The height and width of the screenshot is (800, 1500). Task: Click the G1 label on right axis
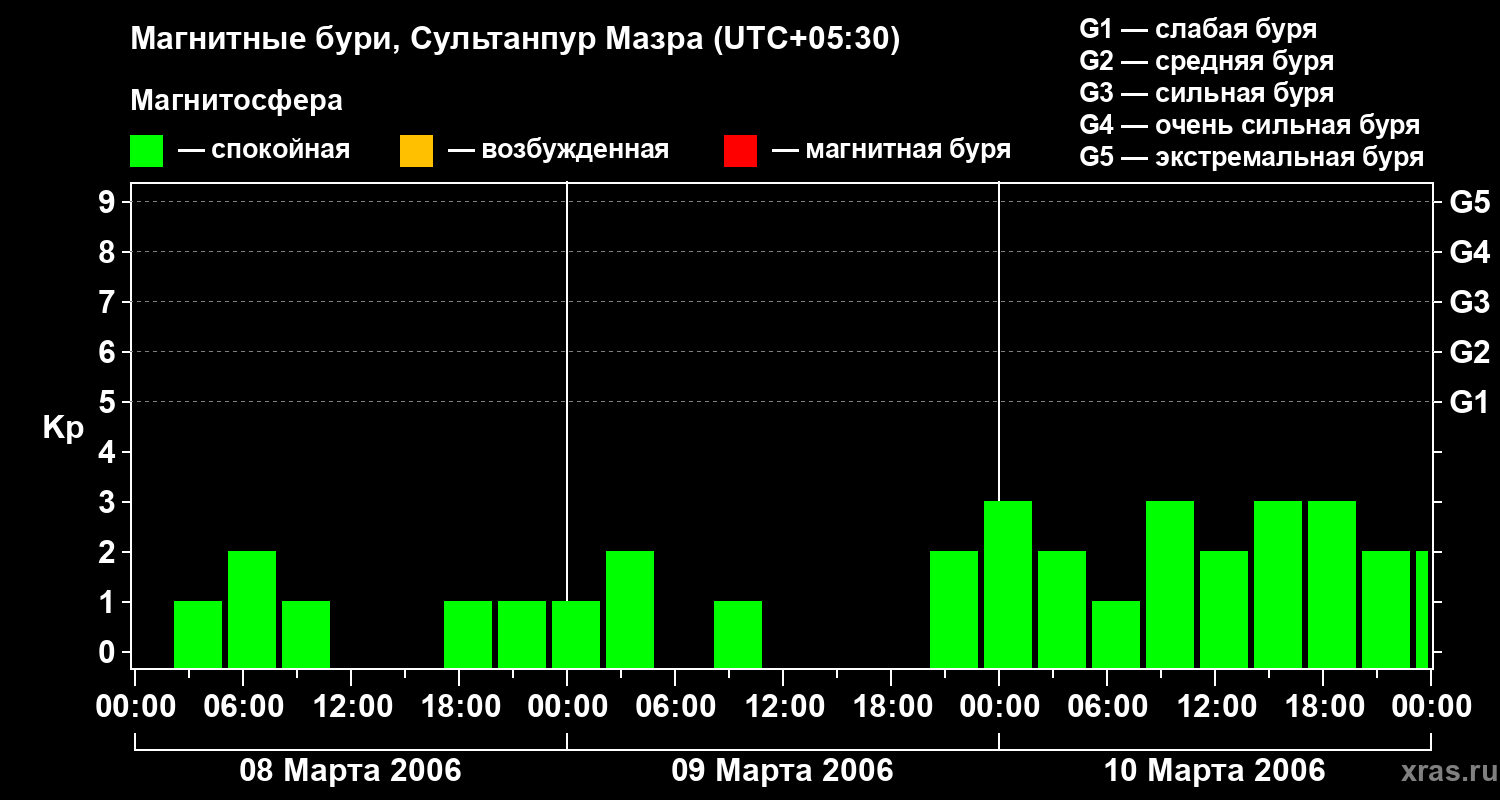tap(1469, 402)
